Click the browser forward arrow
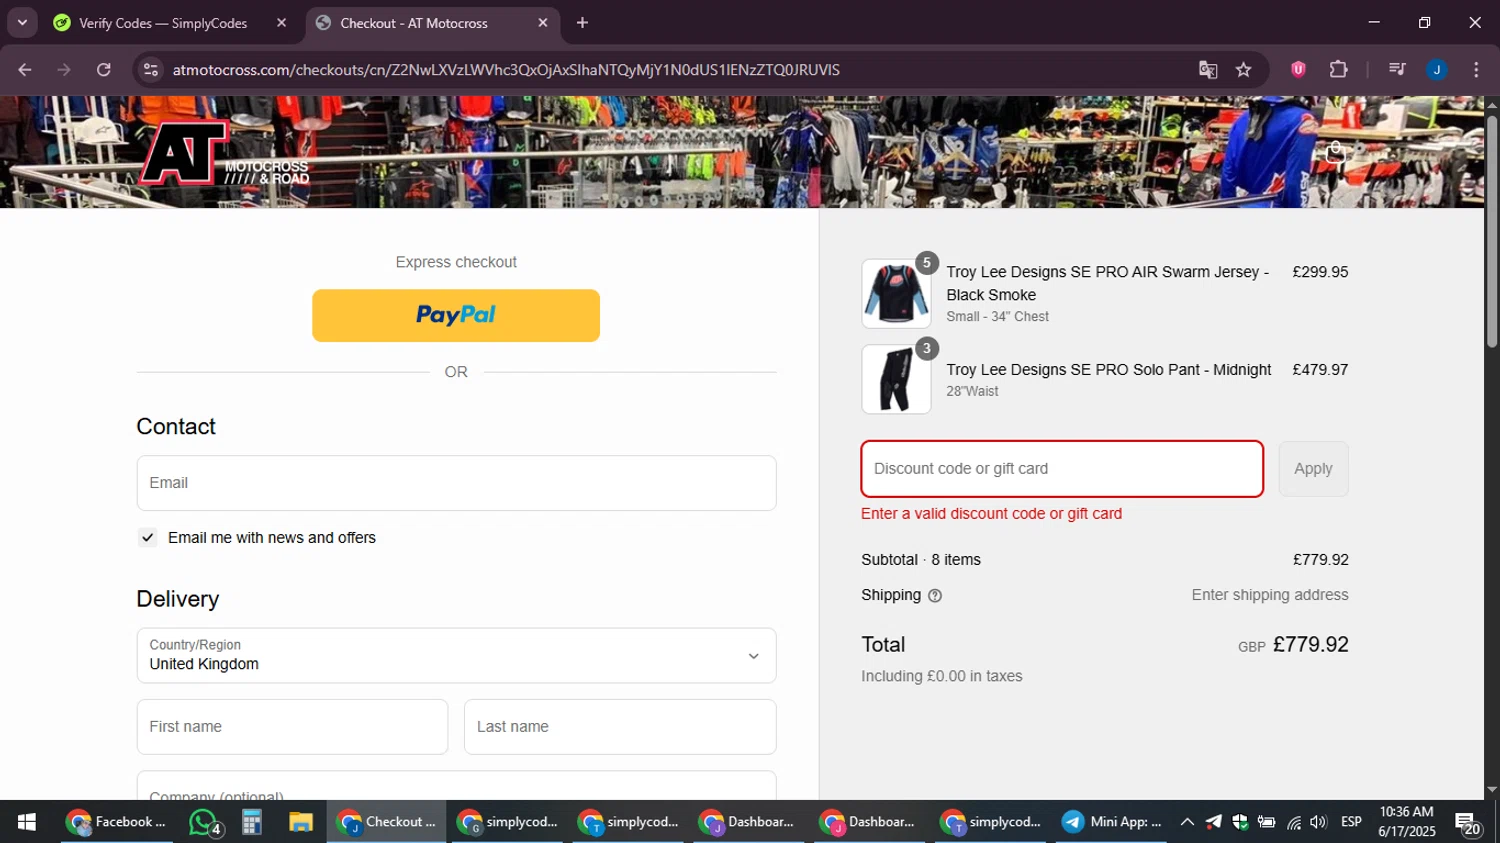The image size is (1500, 843). (x=64, y=70)
